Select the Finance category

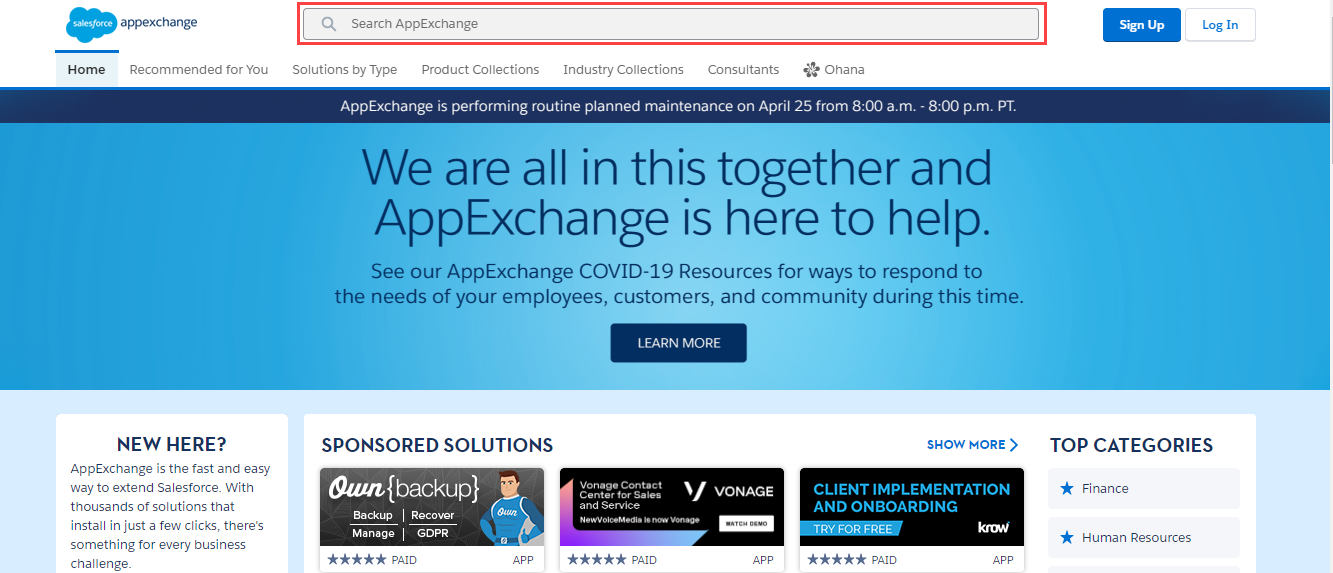1144,489
